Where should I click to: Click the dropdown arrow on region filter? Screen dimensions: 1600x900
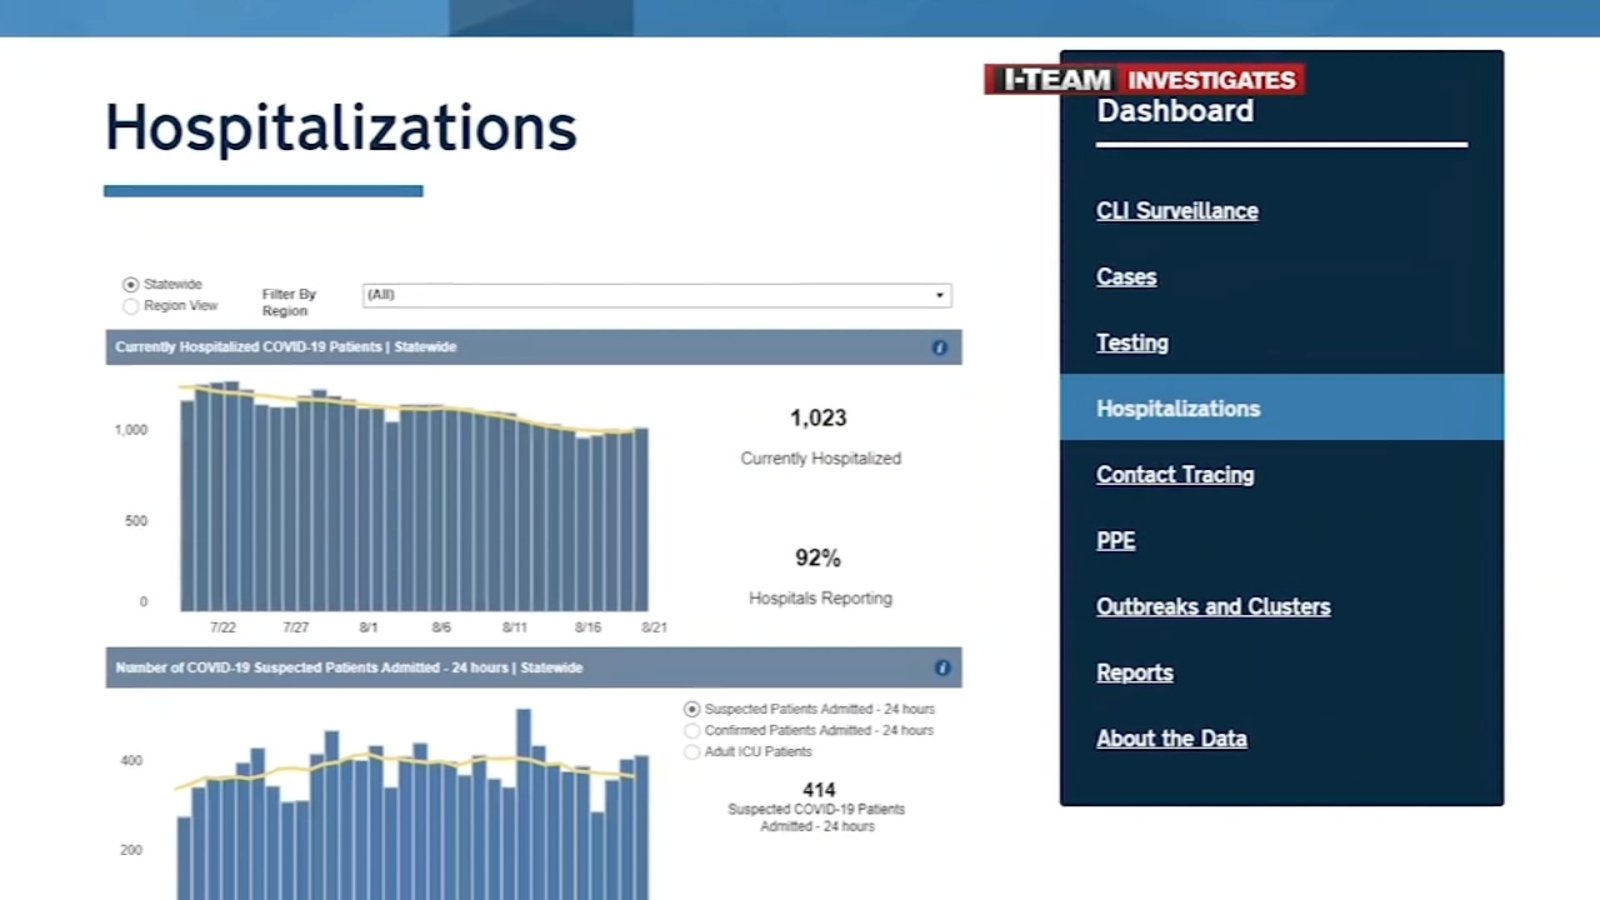coord(939,295)
